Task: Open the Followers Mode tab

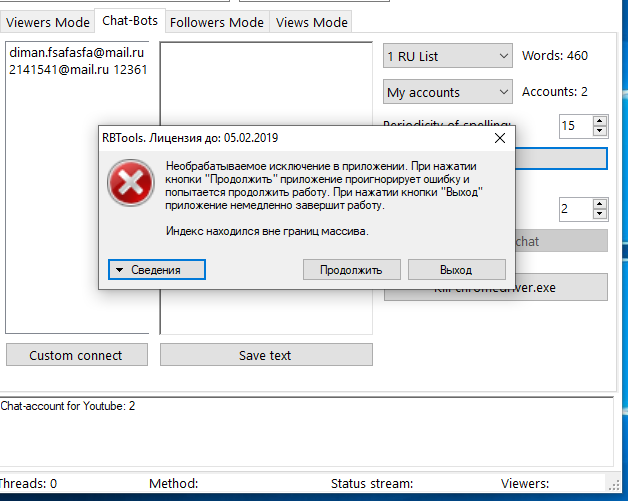Action: pos(217,22)
